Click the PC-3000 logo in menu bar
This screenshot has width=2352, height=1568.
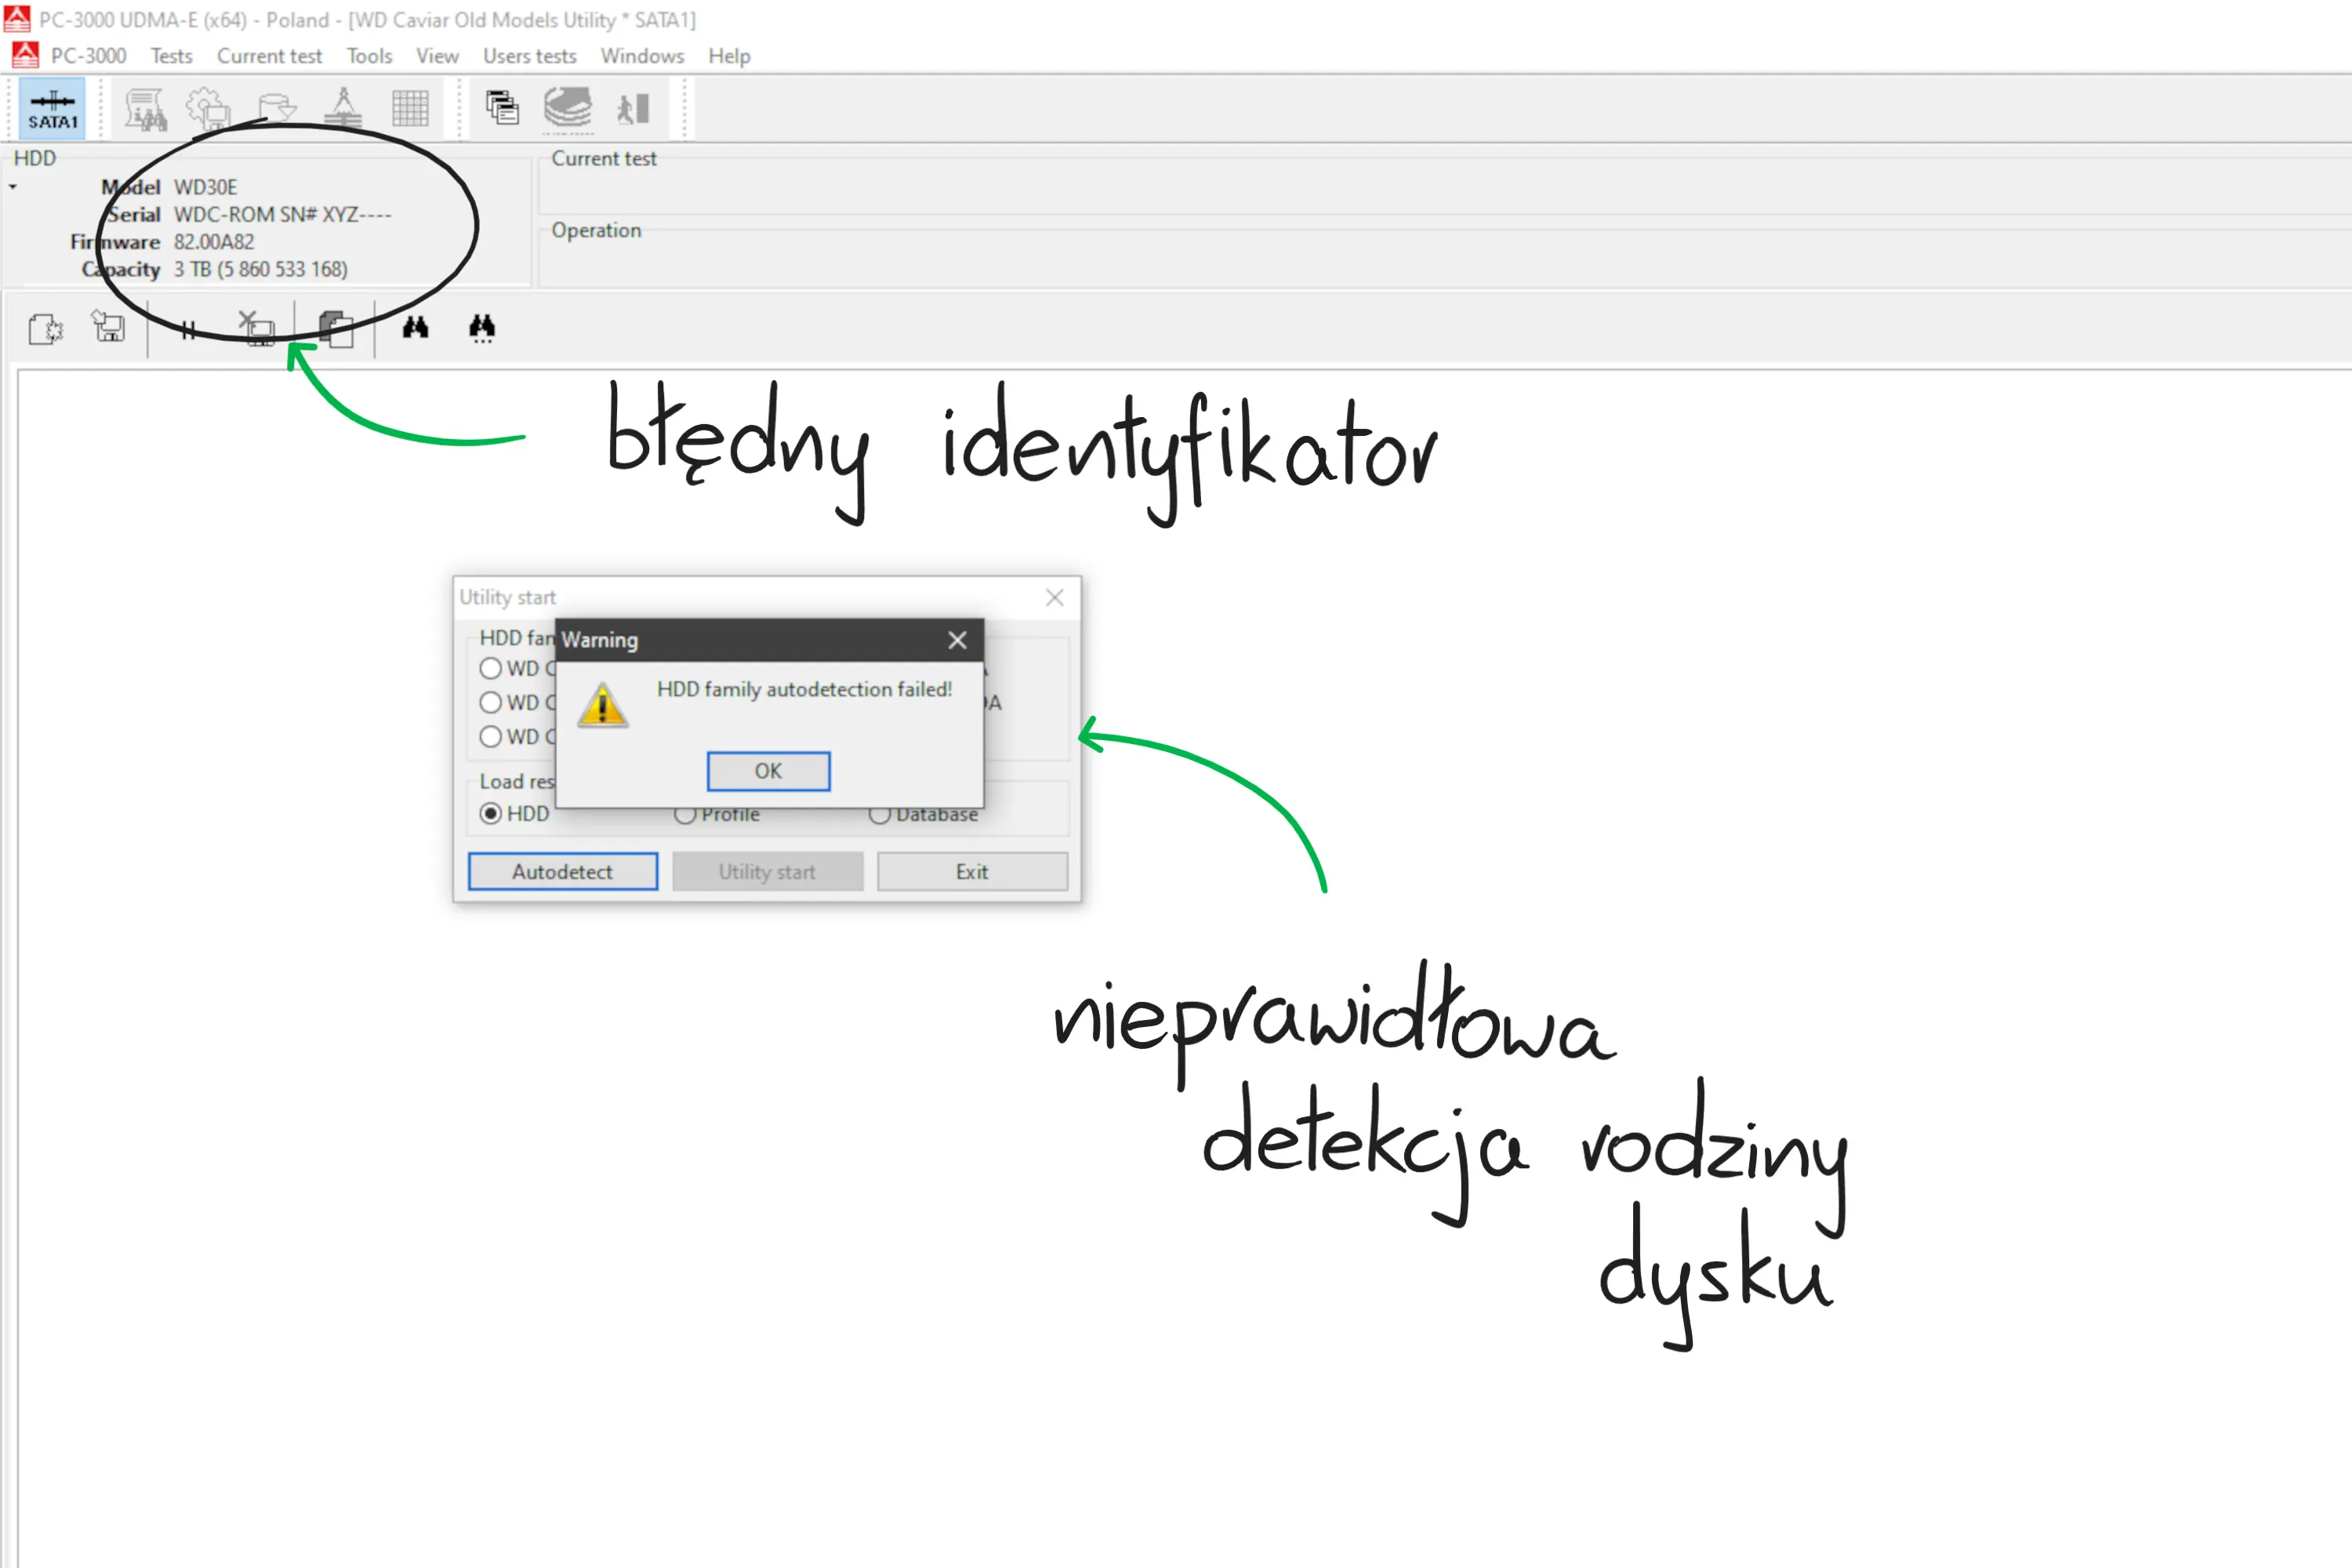tap(25, 55)
